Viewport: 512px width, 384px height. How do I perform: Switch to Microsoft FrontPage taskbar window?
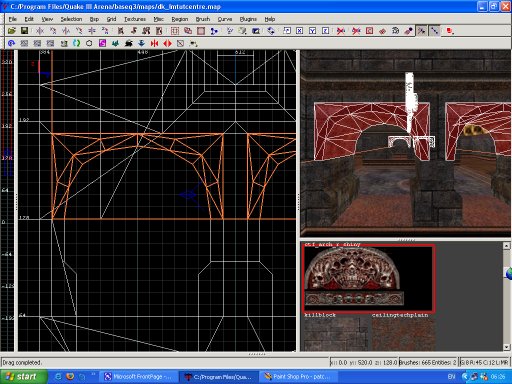[139, 377]
